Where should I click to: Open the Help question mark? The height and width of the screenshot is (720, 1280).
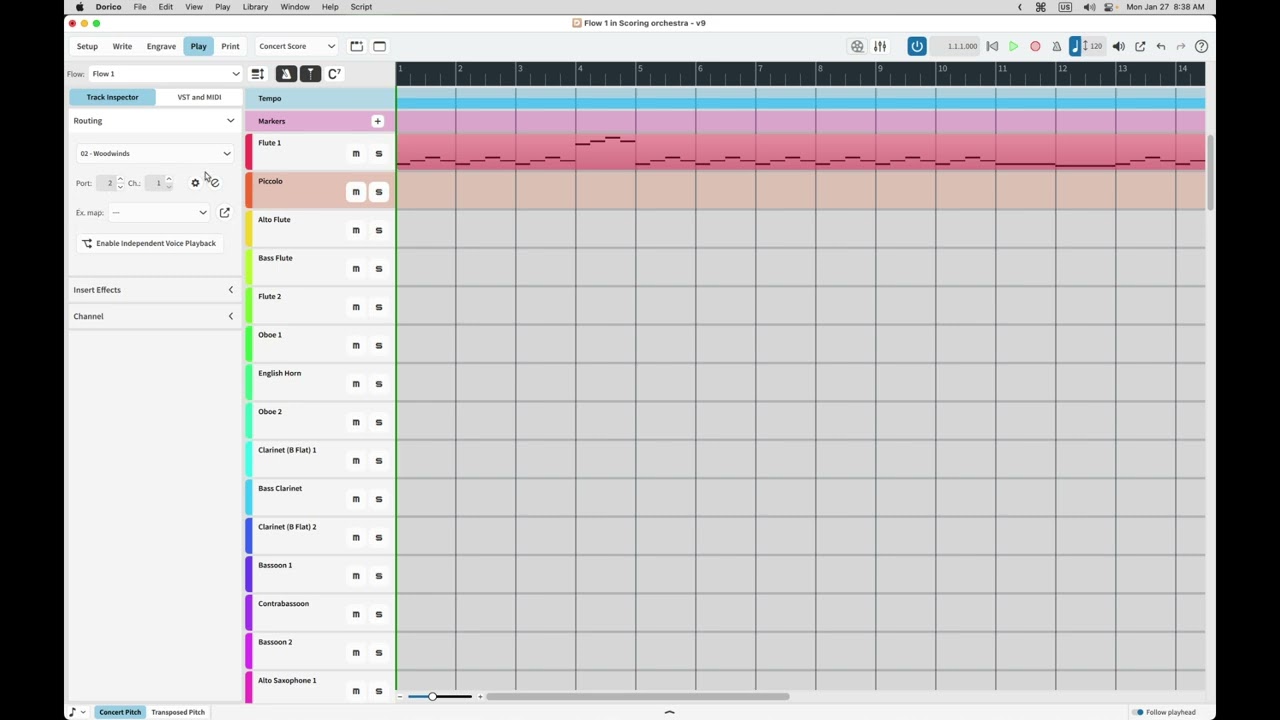pos(1201,46)
